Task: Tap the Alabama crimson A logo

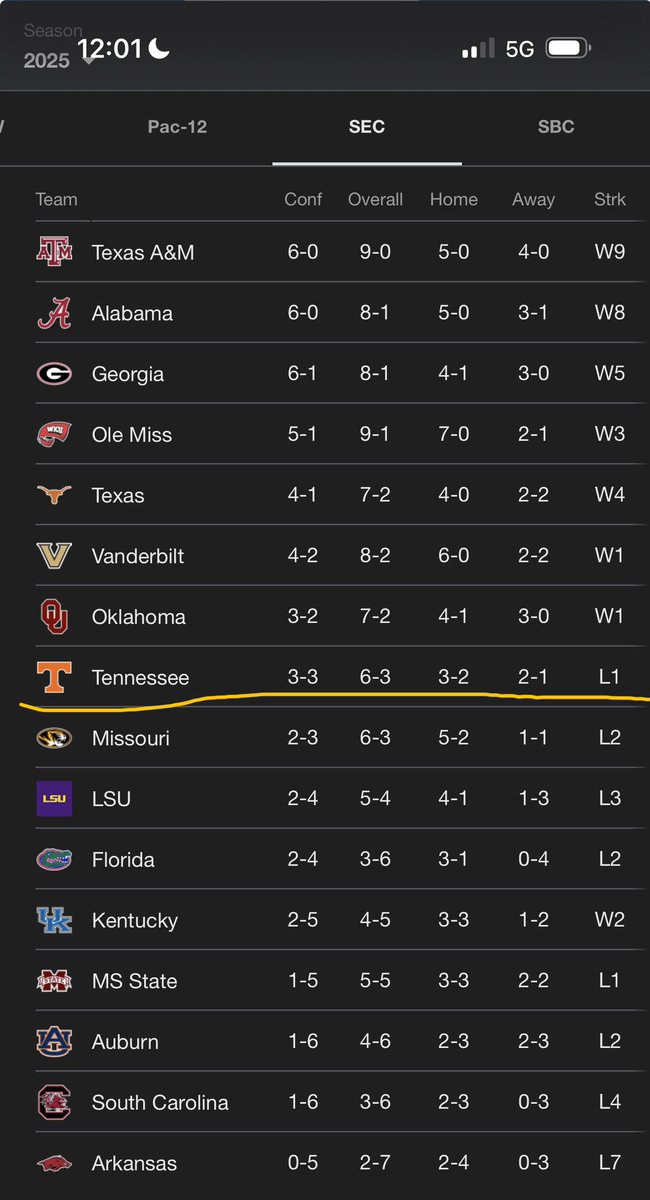Action: tap(54, 313)
